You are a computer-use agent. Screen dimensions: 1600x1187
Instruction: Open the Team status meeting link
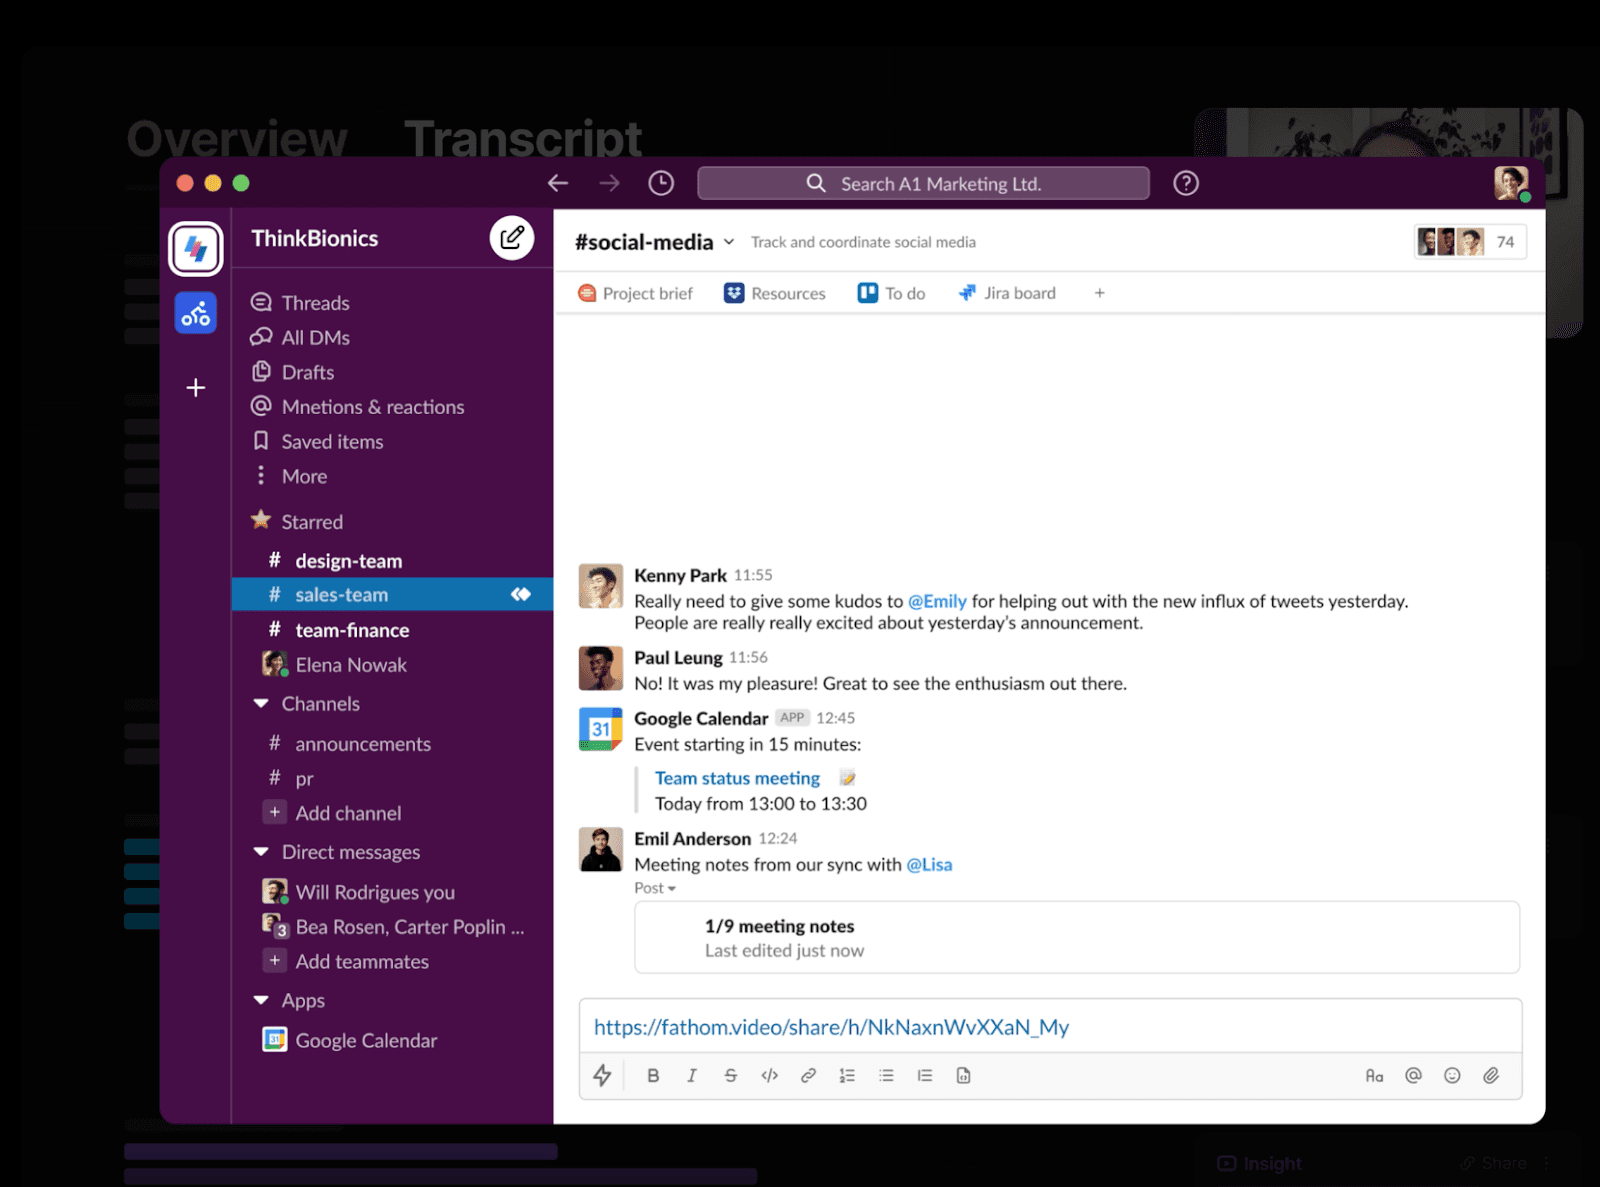click(x=737, y=778)
